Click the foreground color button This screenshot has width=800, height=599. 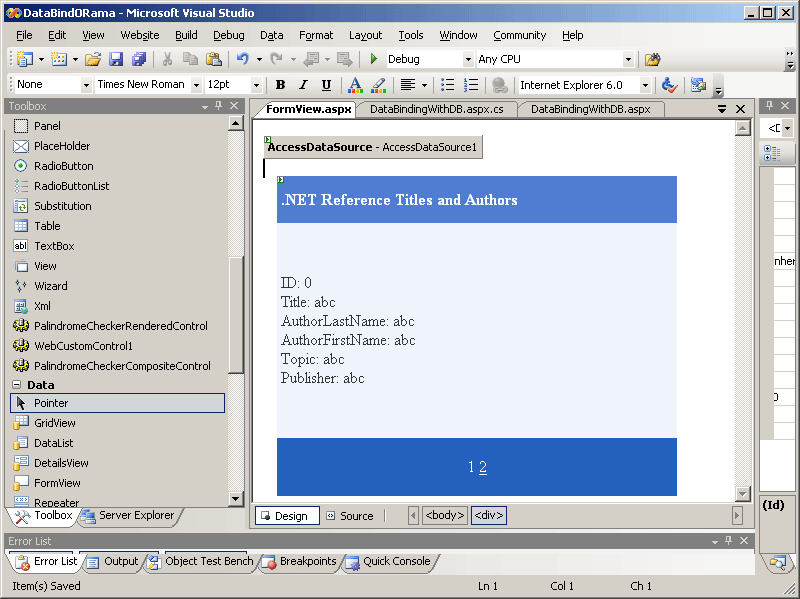click(354, 85)
